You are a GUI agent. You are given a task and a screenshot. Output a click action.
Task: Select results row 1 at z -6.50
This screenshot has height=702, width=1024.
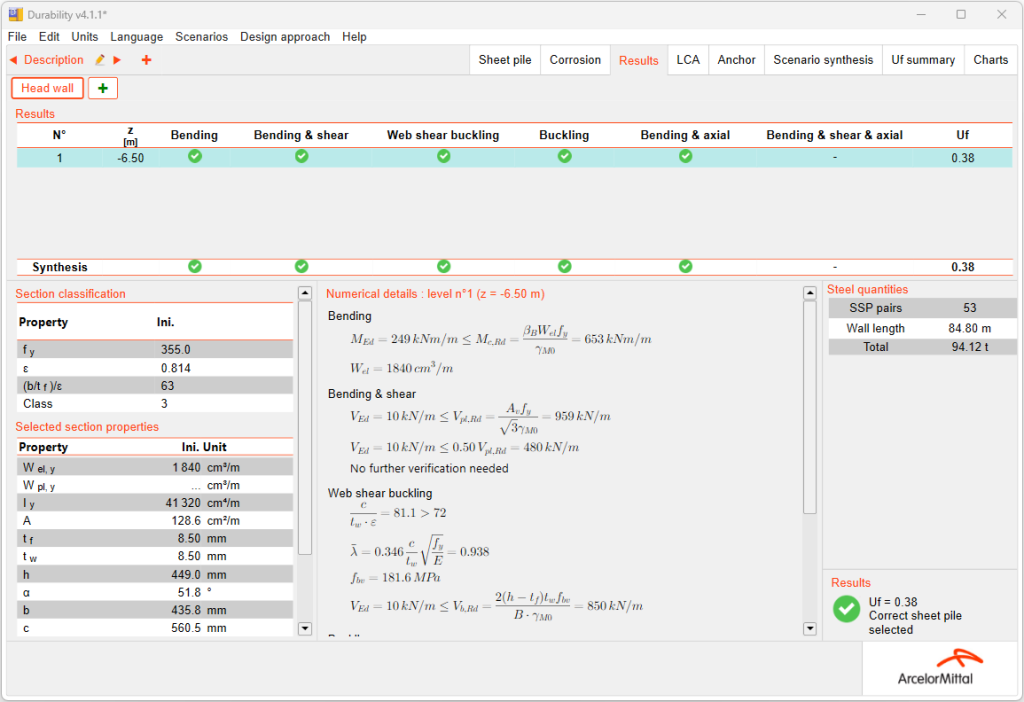514,157
